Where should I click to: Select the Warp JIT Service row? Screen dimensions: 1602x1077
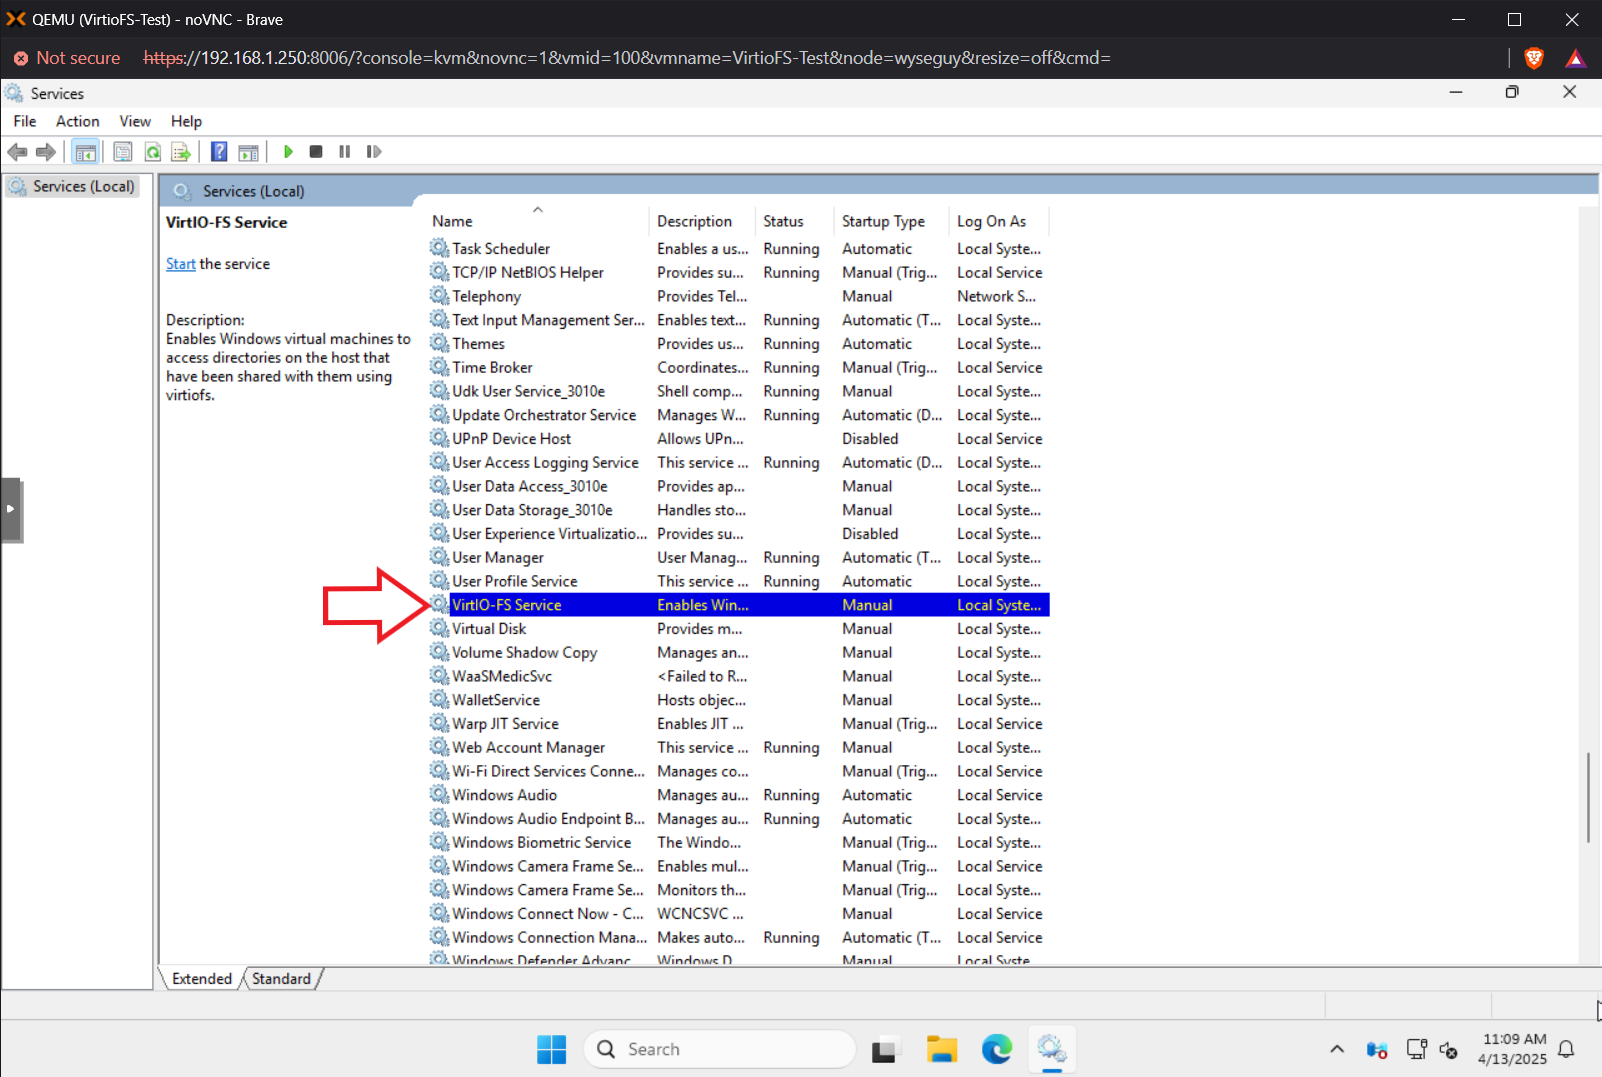(x=739, y=724)
